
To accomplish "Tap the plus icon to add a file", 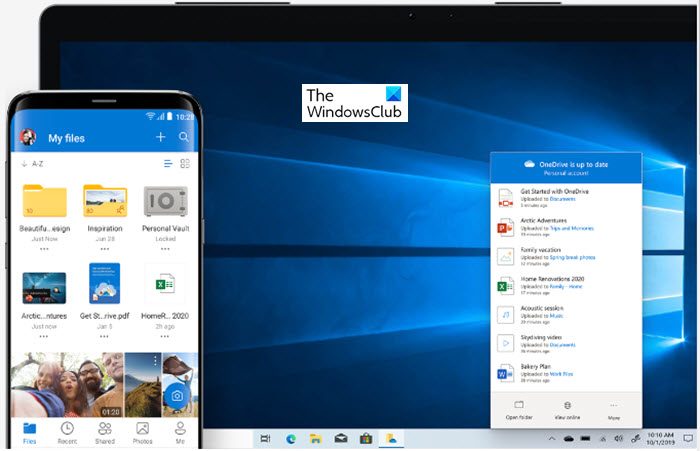I will click(x=161, y=137).
